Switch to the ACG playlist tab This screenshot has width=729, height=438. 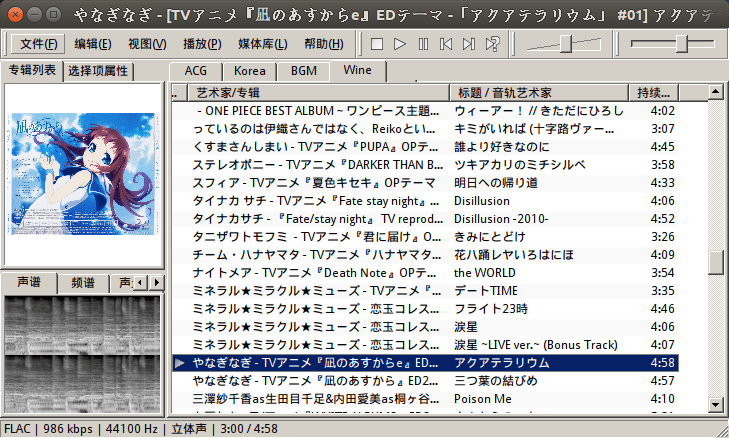[x=195, y=71]
